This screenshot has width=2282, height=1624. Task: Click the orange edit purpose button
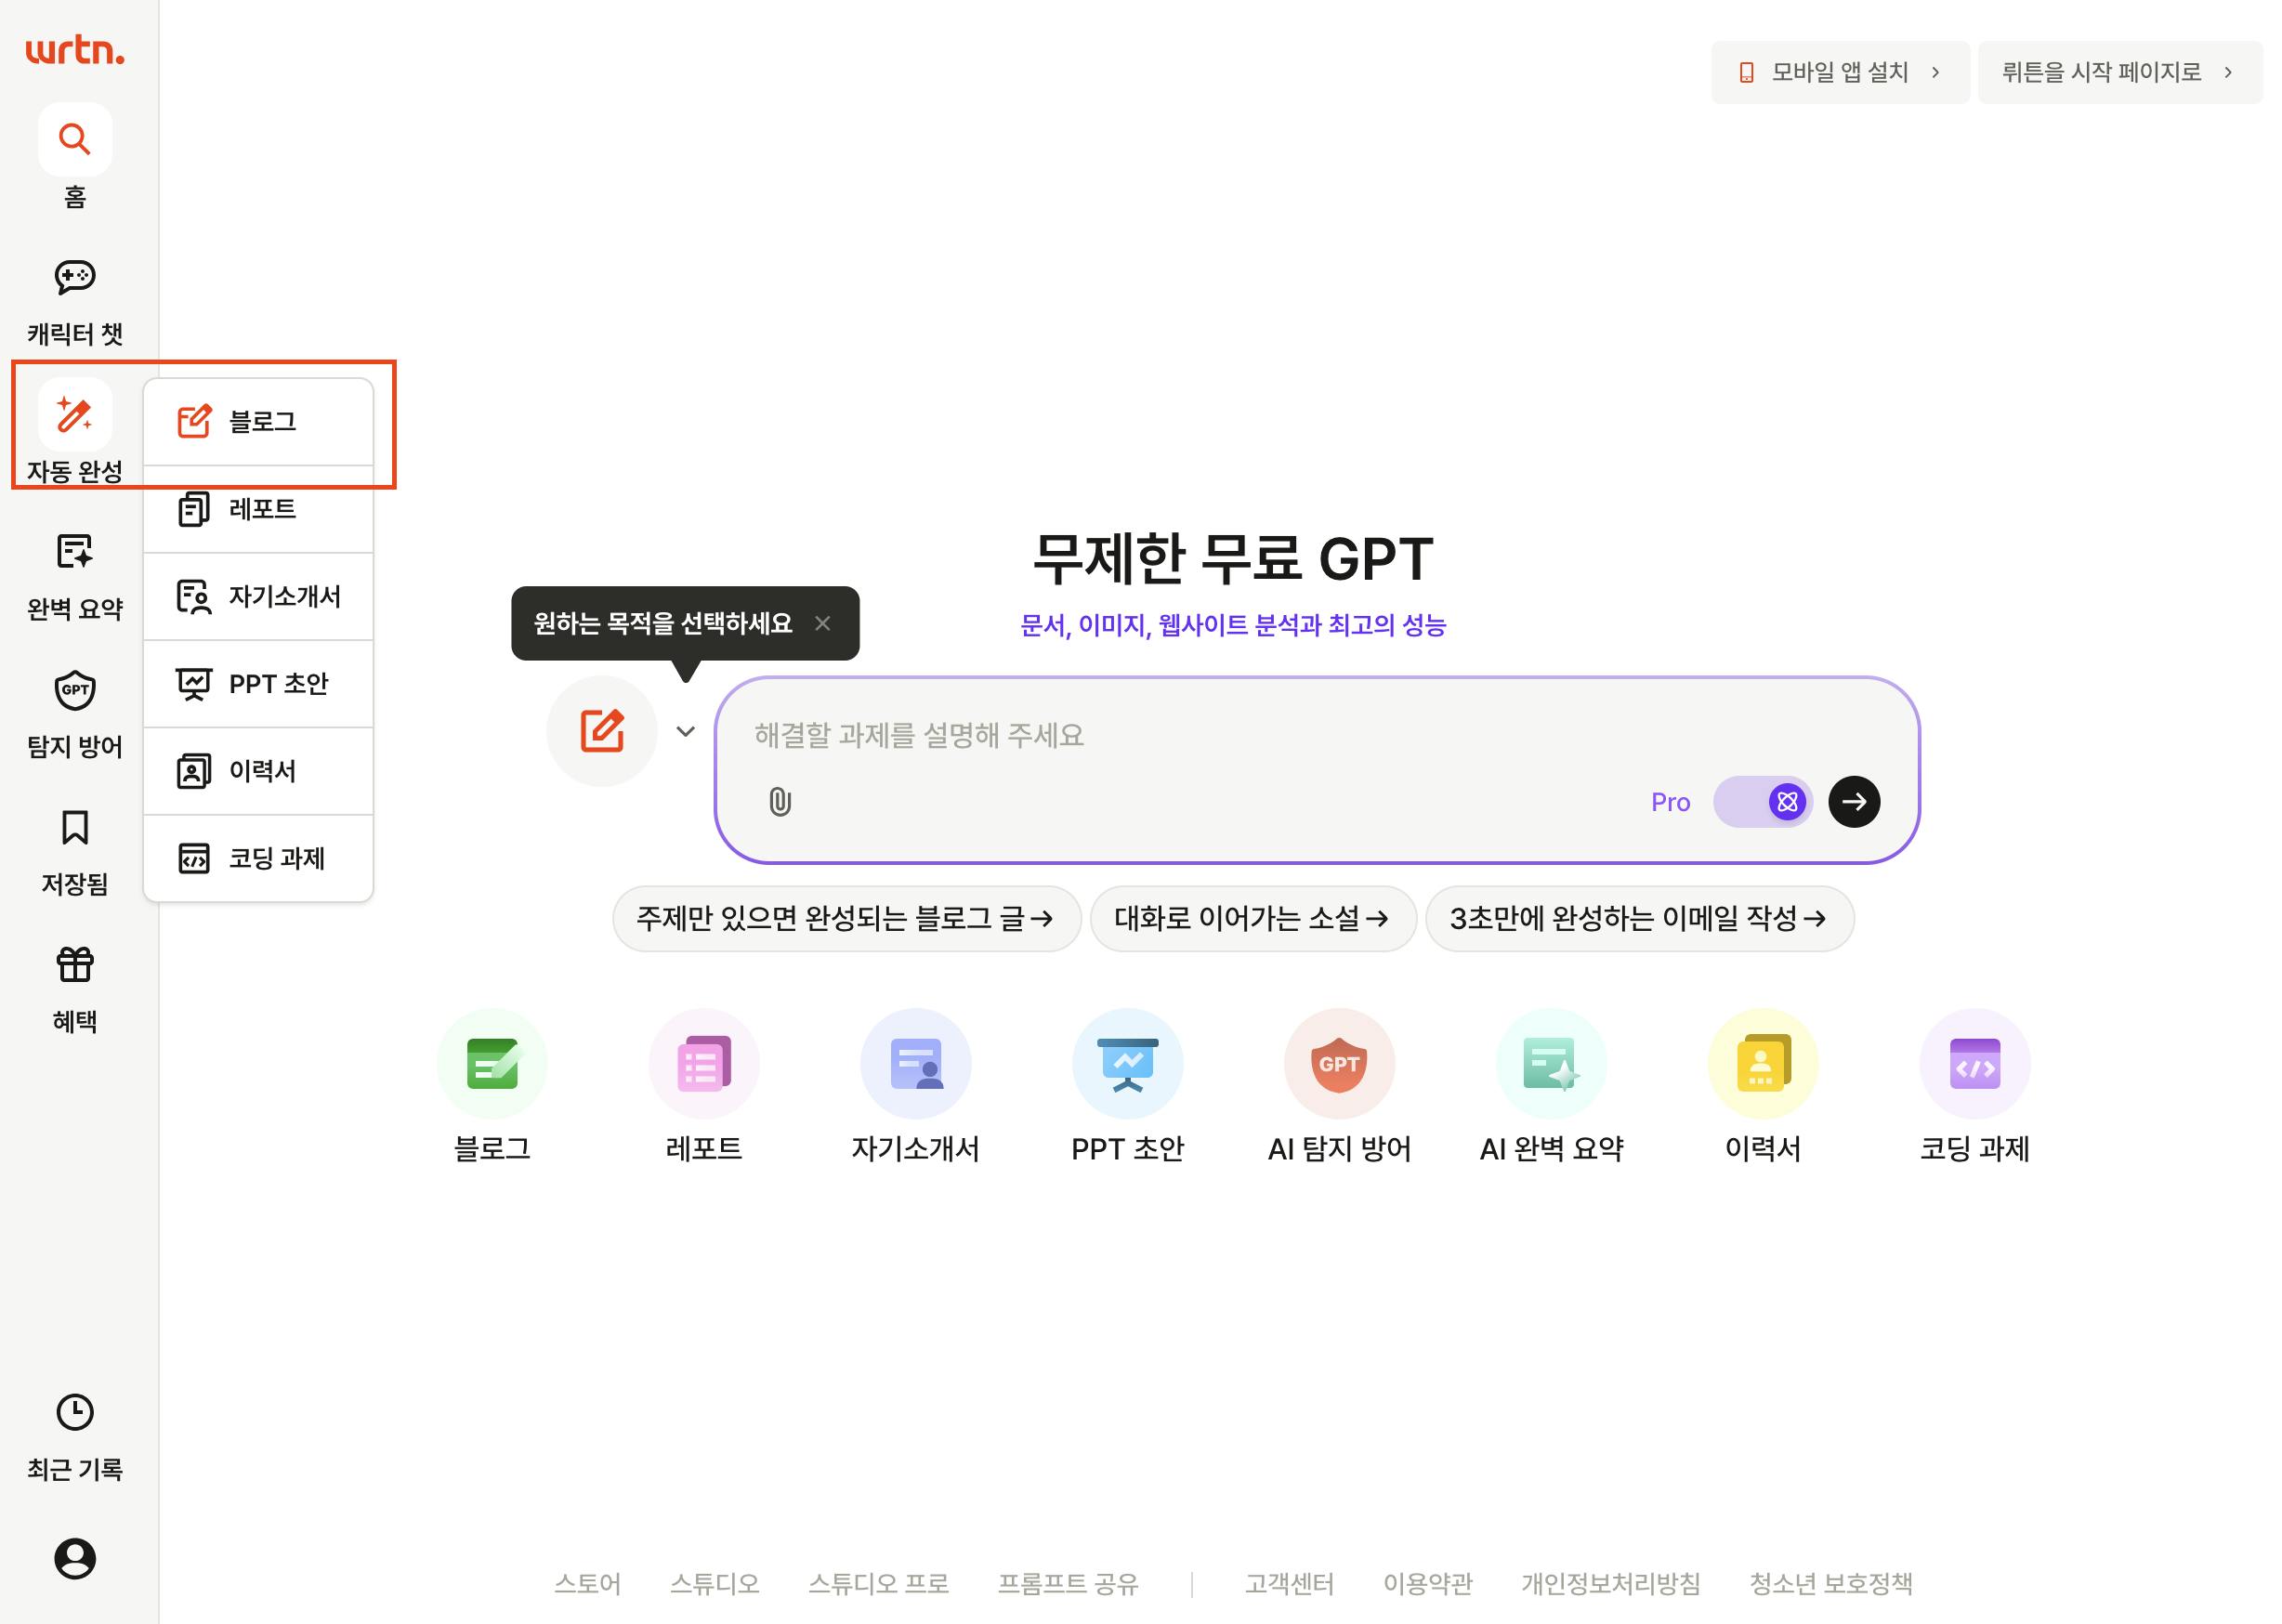pos(602,731)
